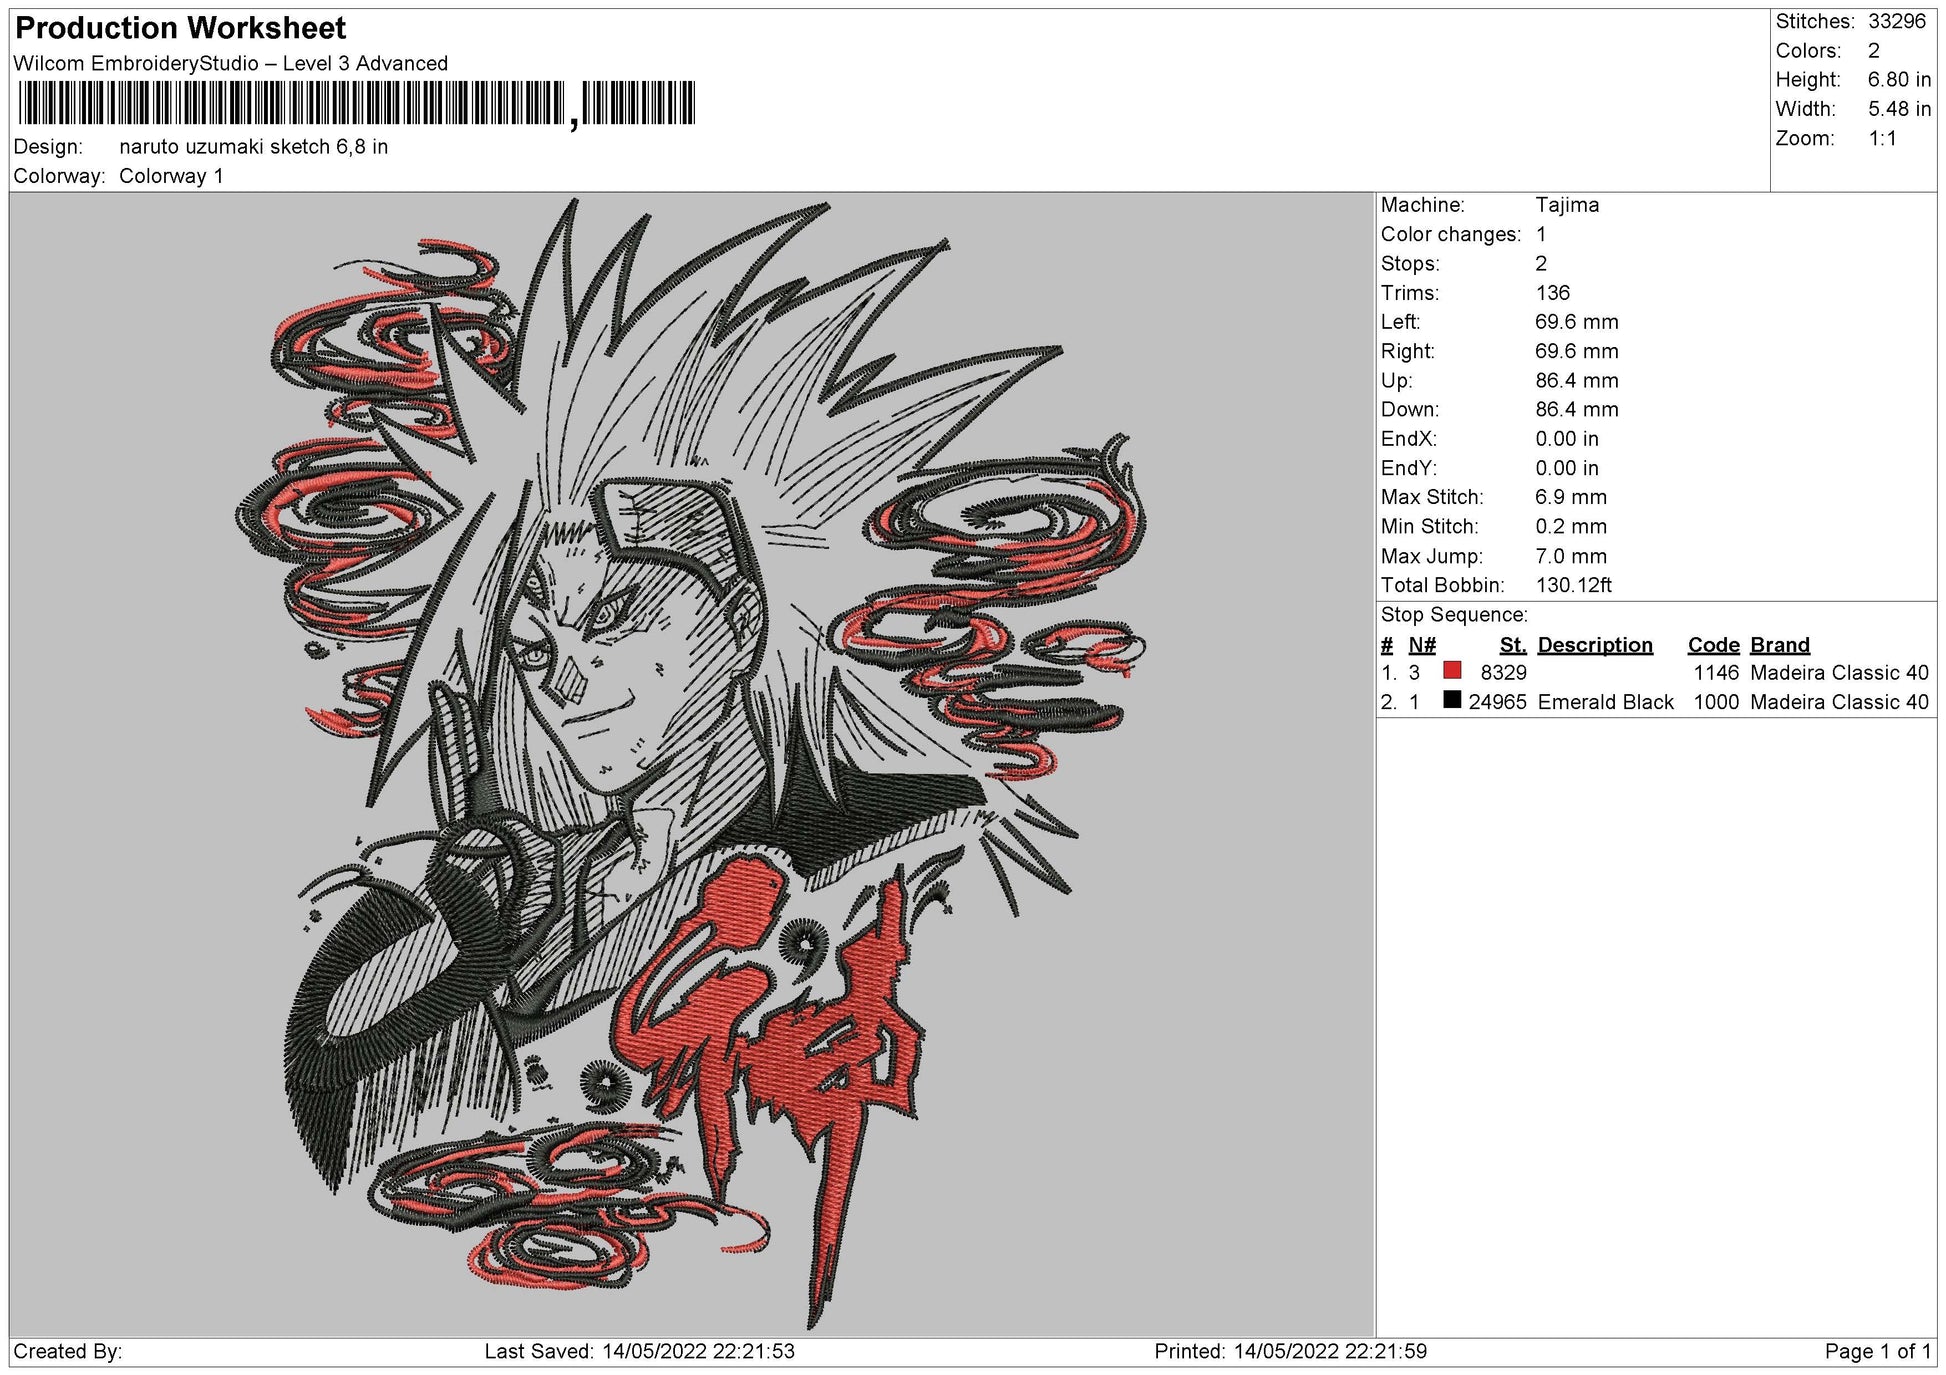Click the Code column header
The height and width of the screenshot is (1375, 1946).
(x=1713, y=645)
